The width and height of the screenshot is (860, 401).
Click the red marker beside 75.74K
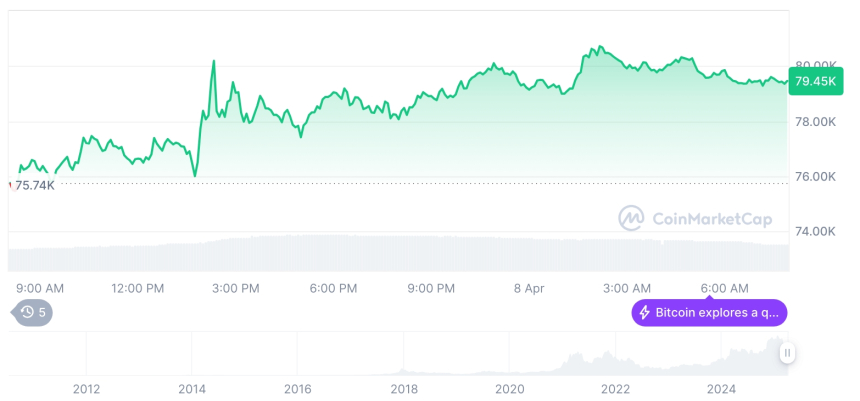pos(10,185)
